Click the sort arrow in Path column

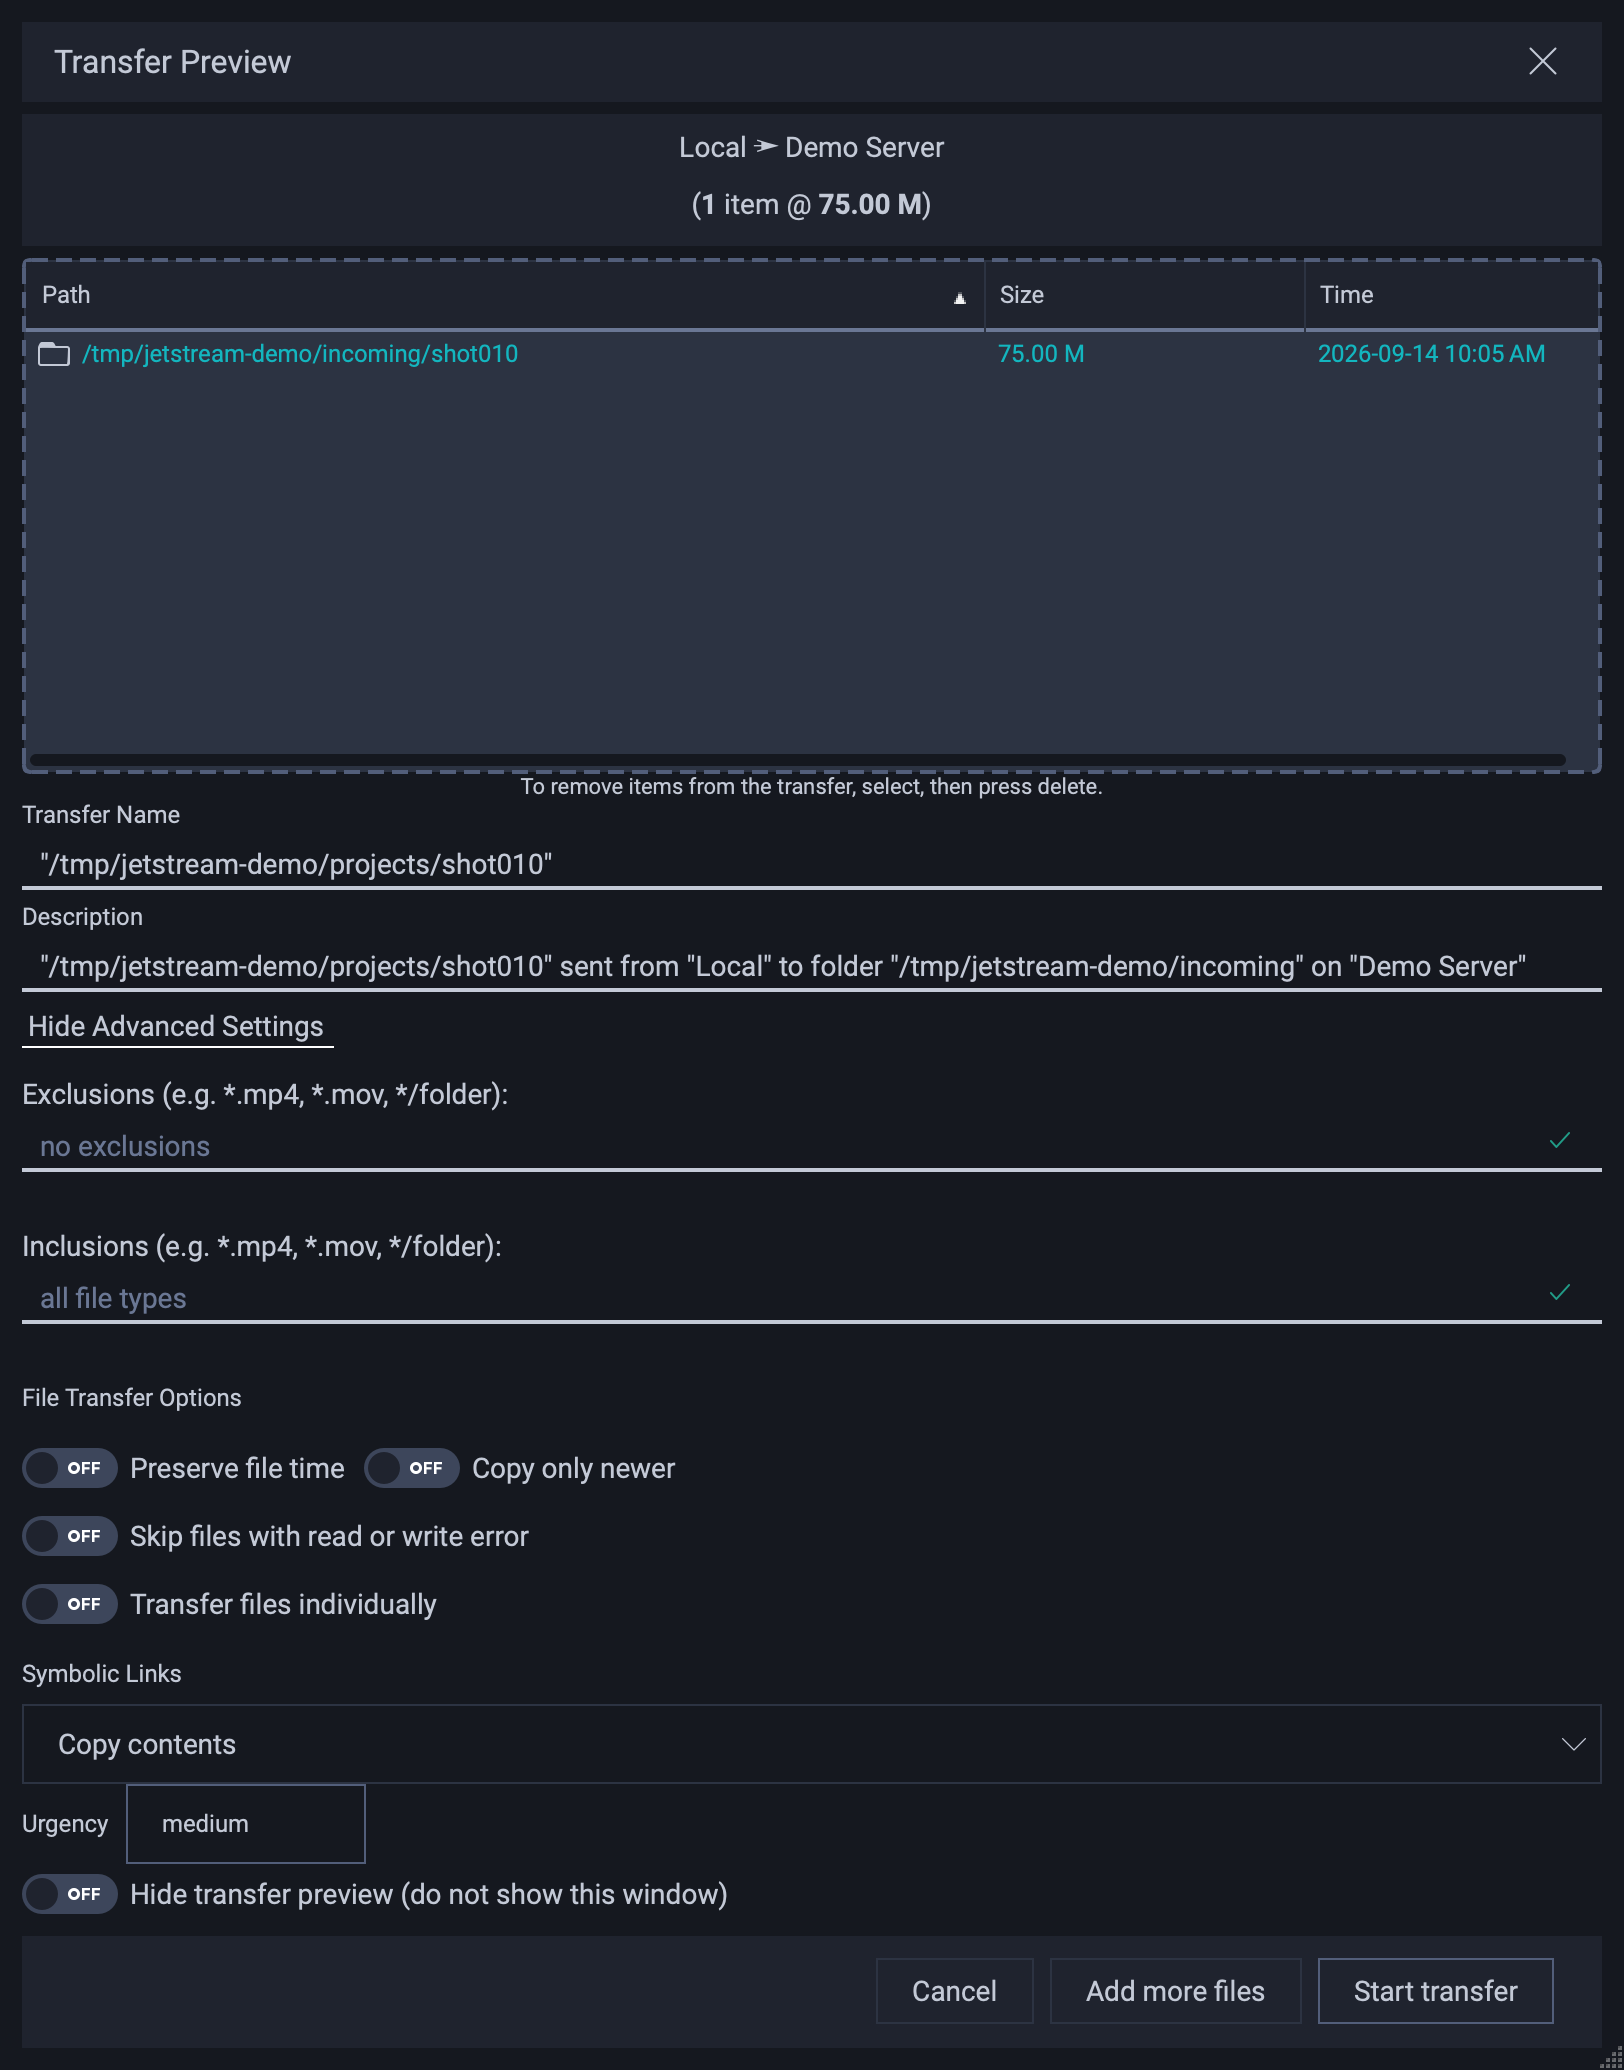[x=960, y=298]
